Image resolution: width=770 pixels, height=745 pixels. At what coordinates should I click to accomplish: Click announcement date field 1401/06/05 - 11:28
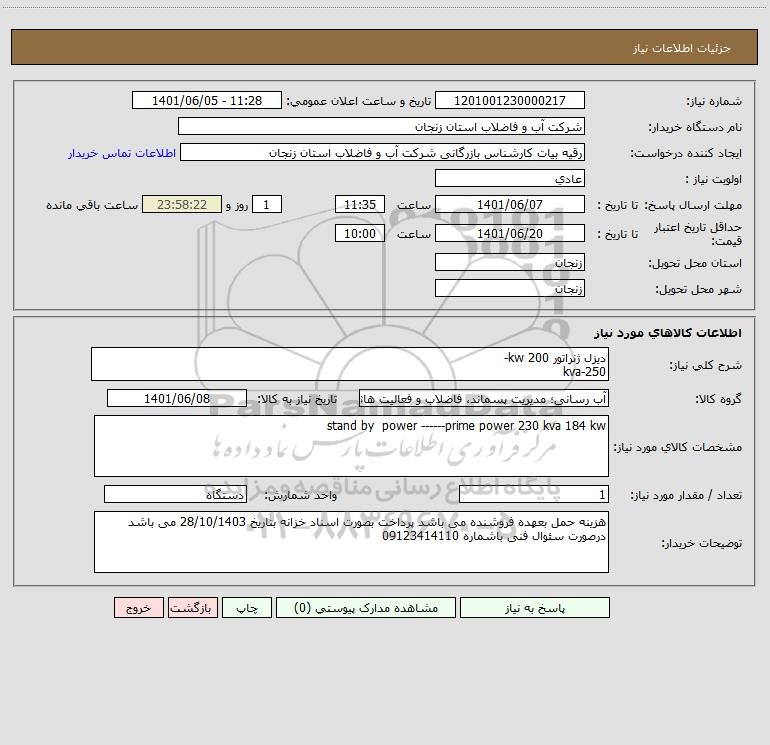[x=207, y=100]
